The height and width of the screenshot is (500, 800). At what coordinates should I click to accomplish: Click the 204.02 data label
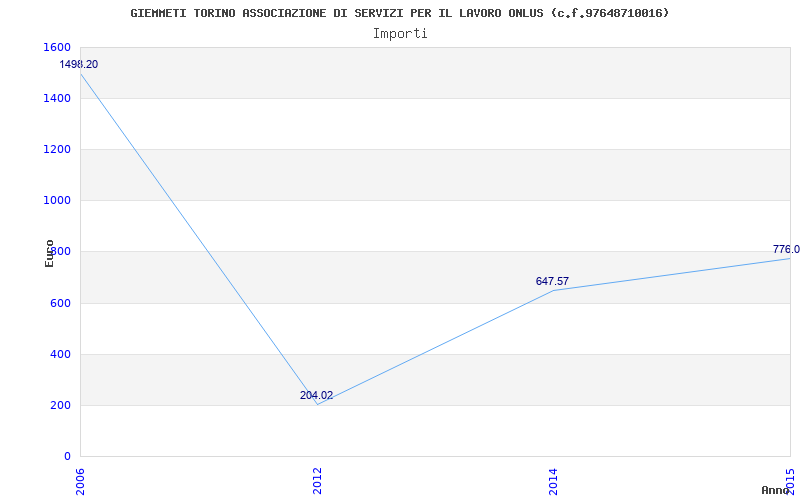(x=316, y=395)
